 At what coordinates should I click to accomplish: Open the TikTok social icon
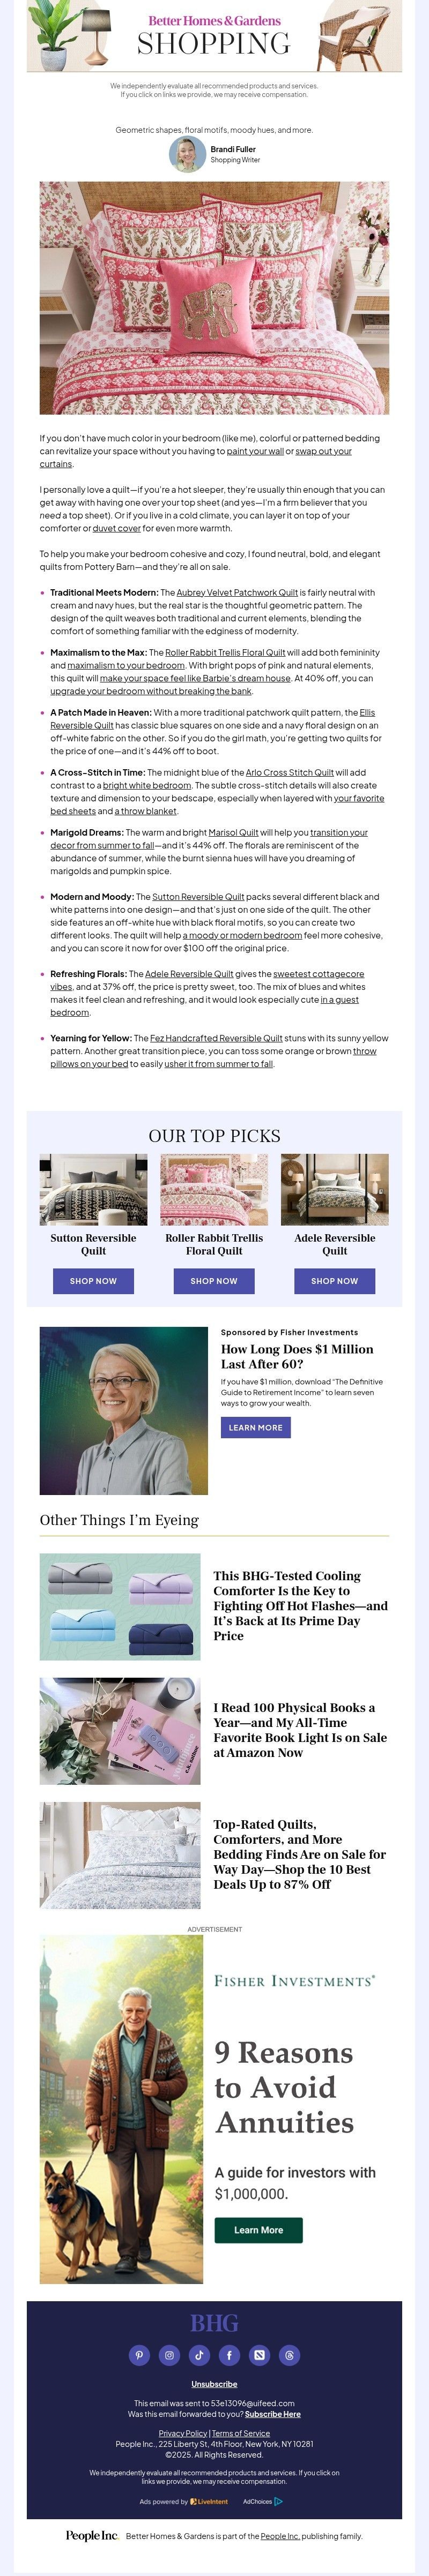[199, 2355]
